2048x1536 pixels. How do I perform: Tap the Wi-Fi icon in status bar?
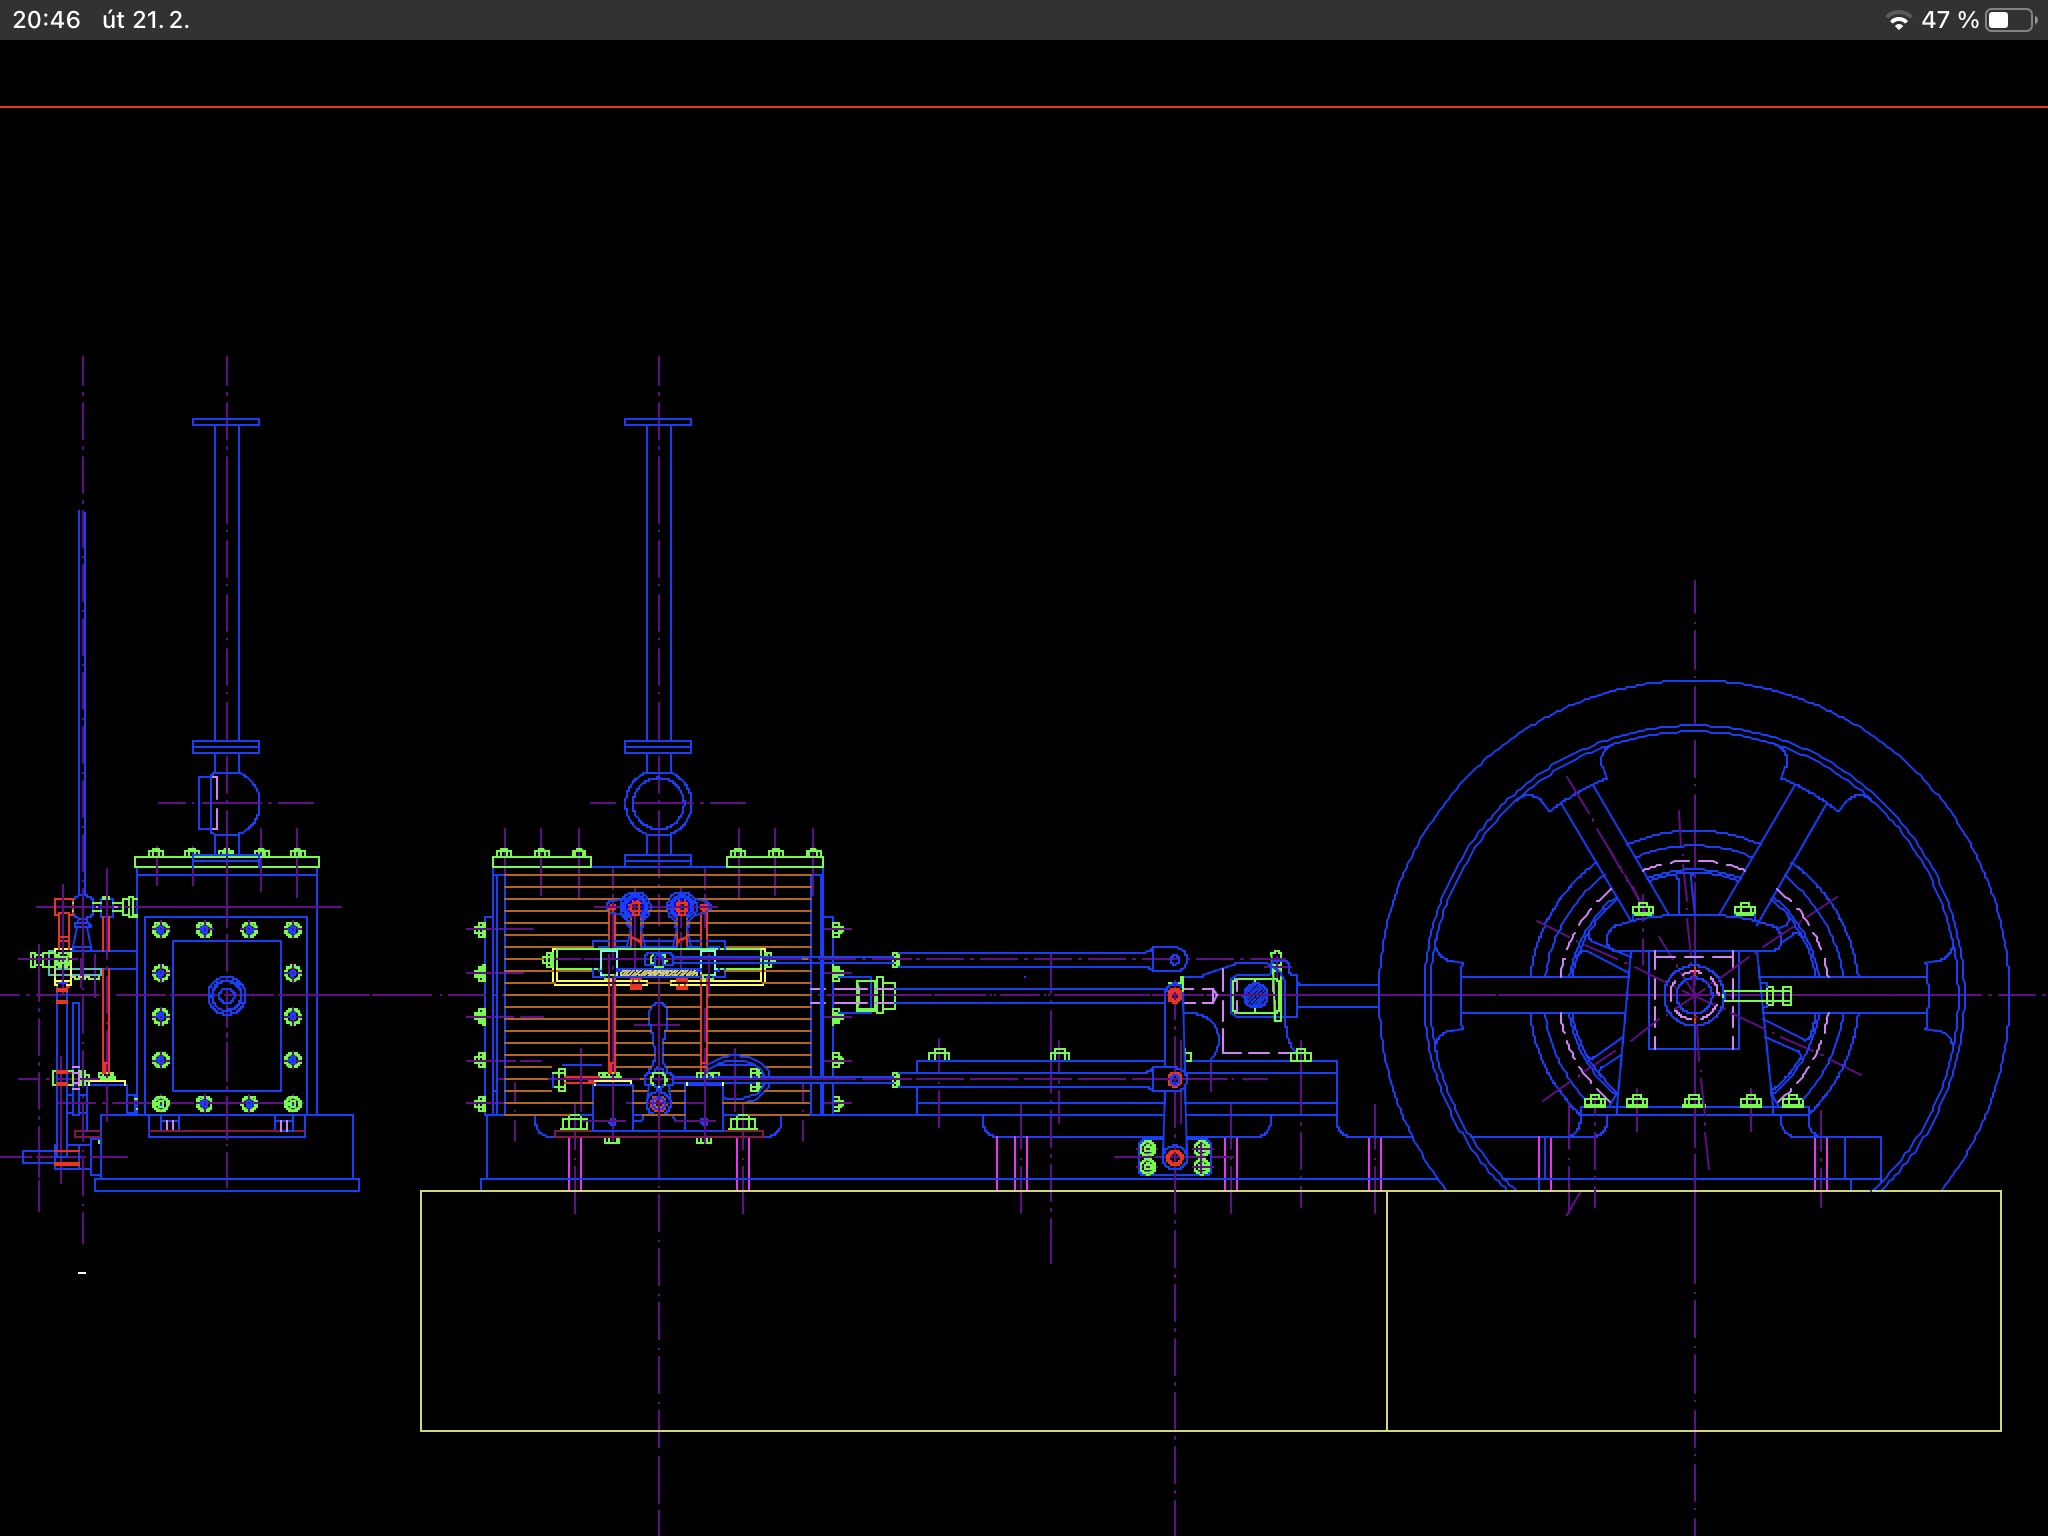(x=1897, y=21)
